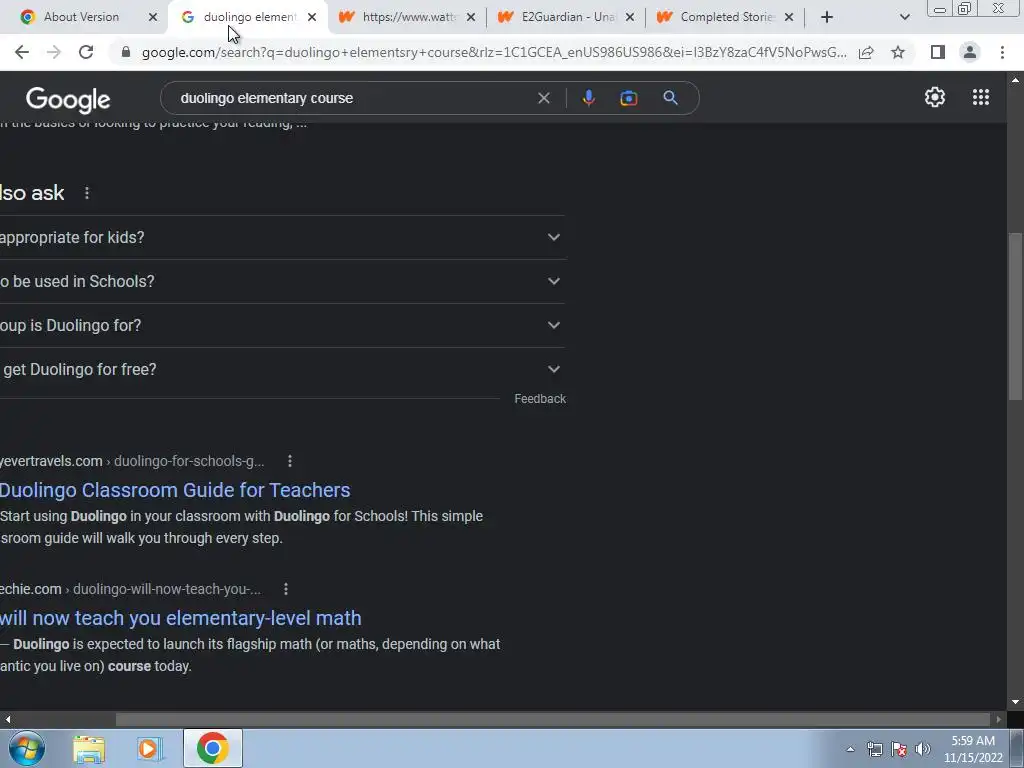
Task: Open Chrome side panel
Action: pyautogui.click(x=938, y=52)
